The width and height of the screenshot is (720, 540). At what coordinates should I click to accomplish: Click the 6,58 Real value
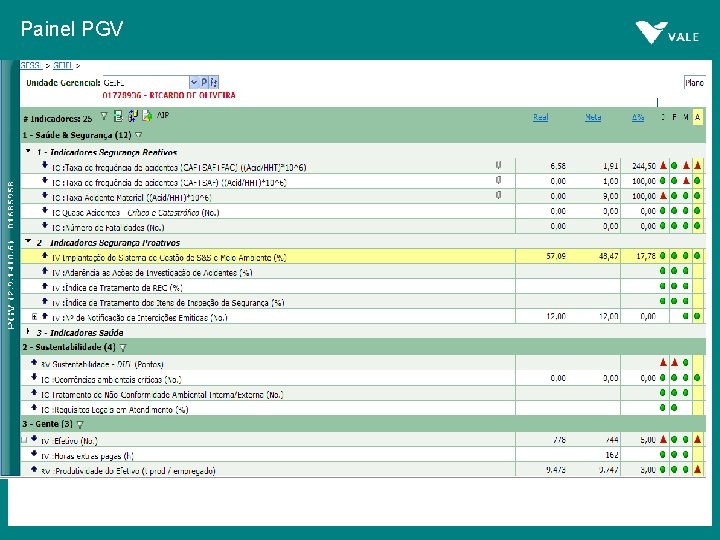click(558, 166)
